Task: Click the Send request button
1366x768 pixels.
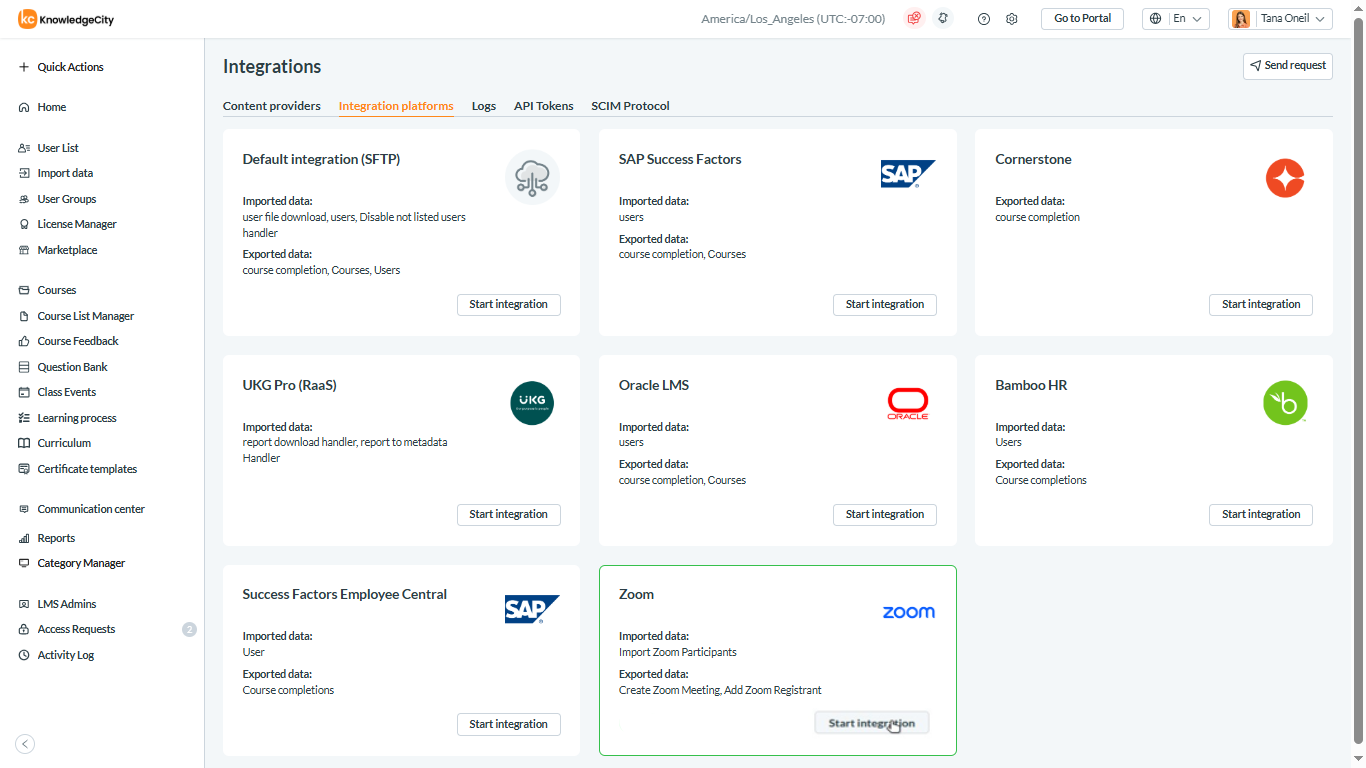Action: coord(1287,66)
